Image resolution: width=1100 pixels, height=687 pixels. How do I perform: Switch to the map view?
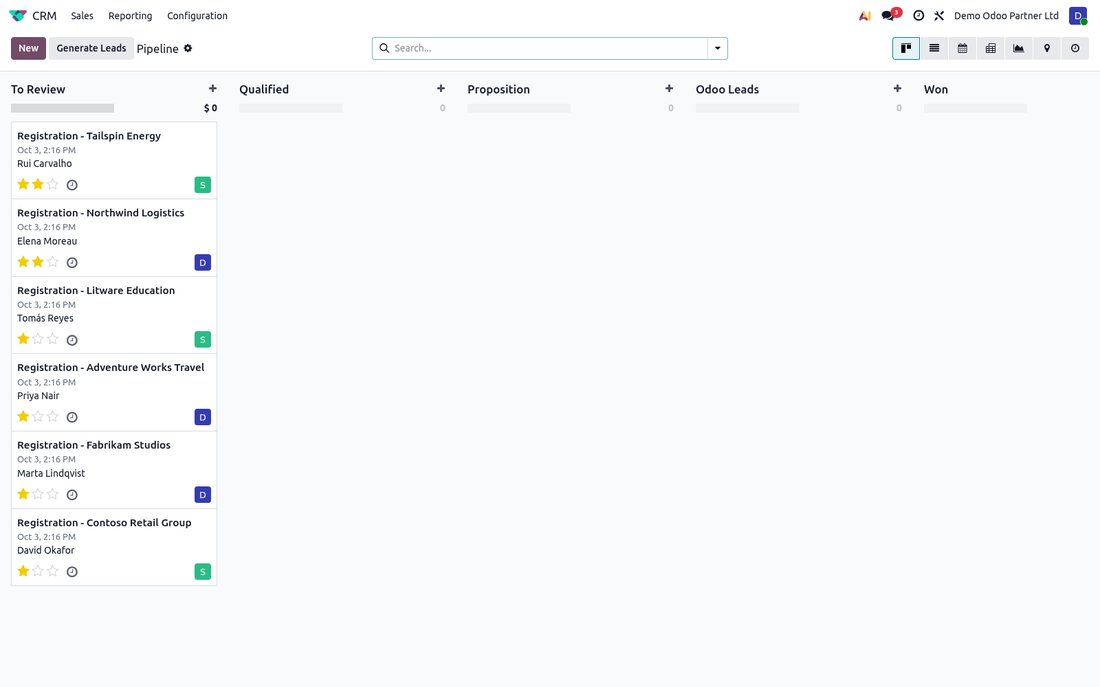[1047, 48]
